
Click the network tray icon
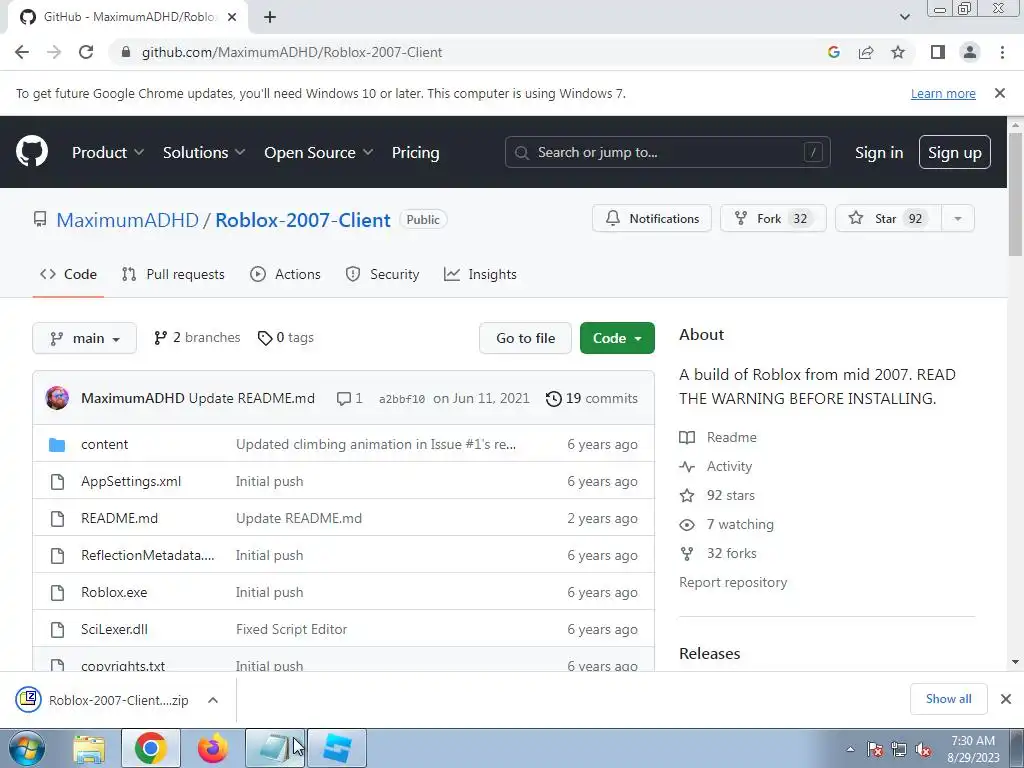point(899,749)
